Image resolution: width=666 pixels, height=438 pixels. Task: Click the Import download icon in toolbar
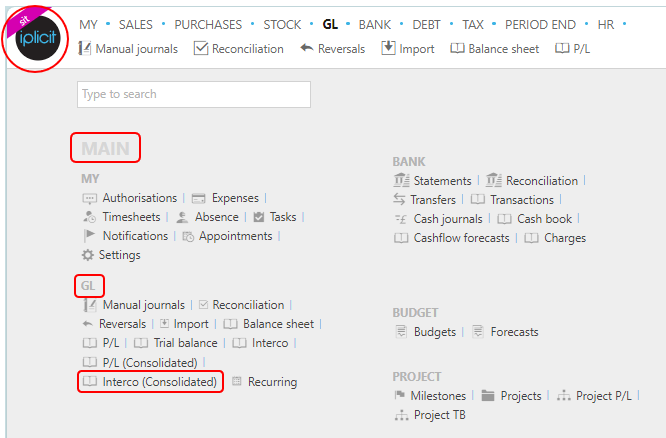tap(388, 48)
